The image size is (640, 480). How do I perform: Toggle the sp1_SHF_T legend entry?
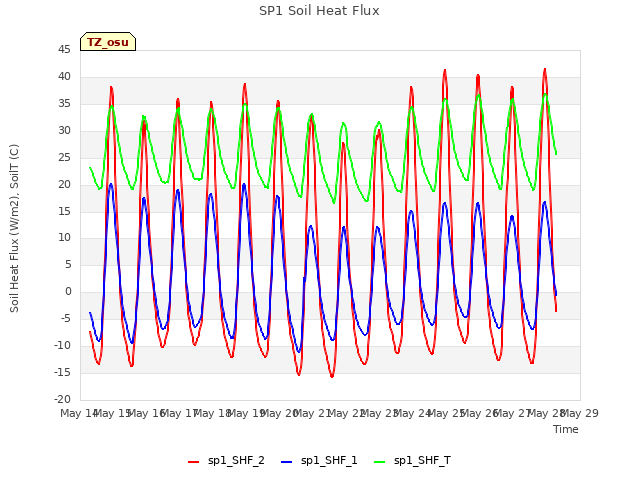pos(412,460)
